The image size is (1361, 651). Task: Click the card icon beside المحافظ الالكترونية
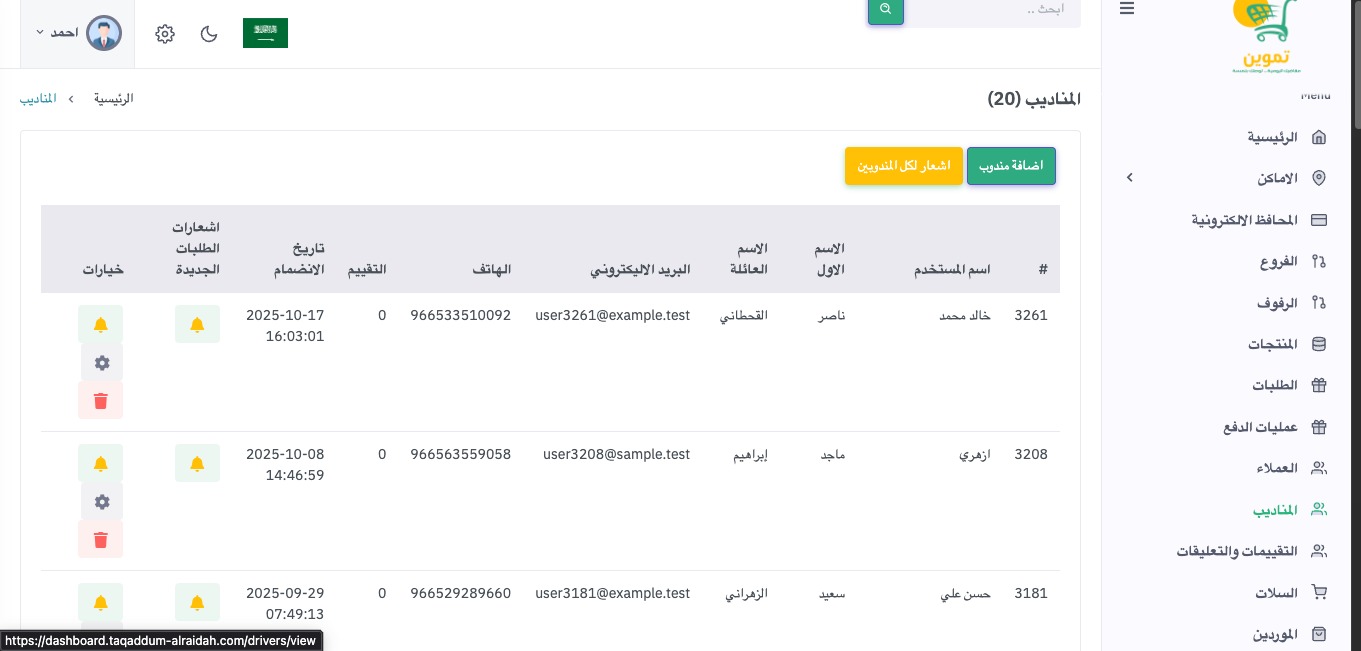tap(1319, 219)
